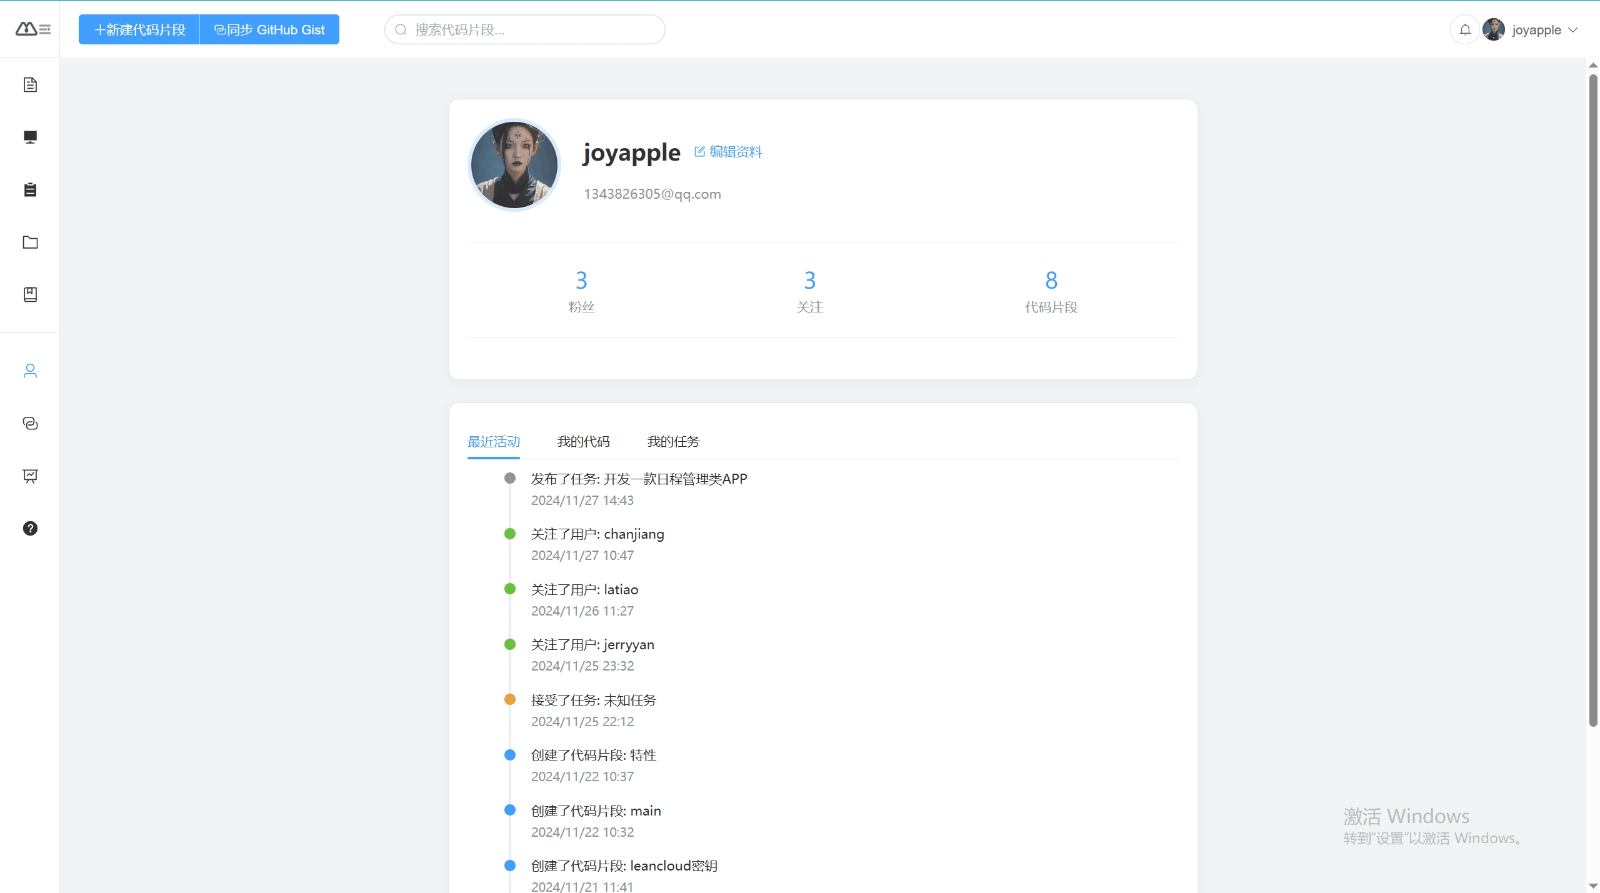The image size is (1600, 893).
Task: Open the help question-mark icon
Action: [x=30, y=529]
